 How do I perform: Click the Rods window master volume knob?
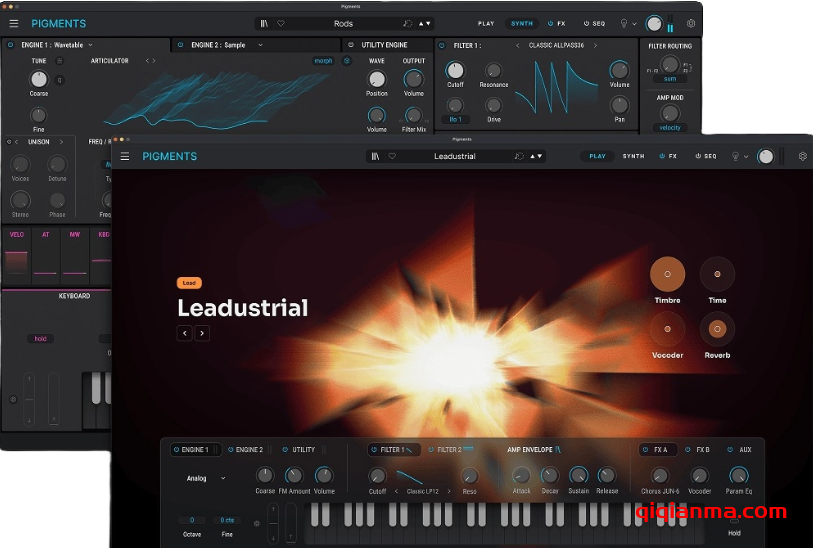click(x=654, y=23)
